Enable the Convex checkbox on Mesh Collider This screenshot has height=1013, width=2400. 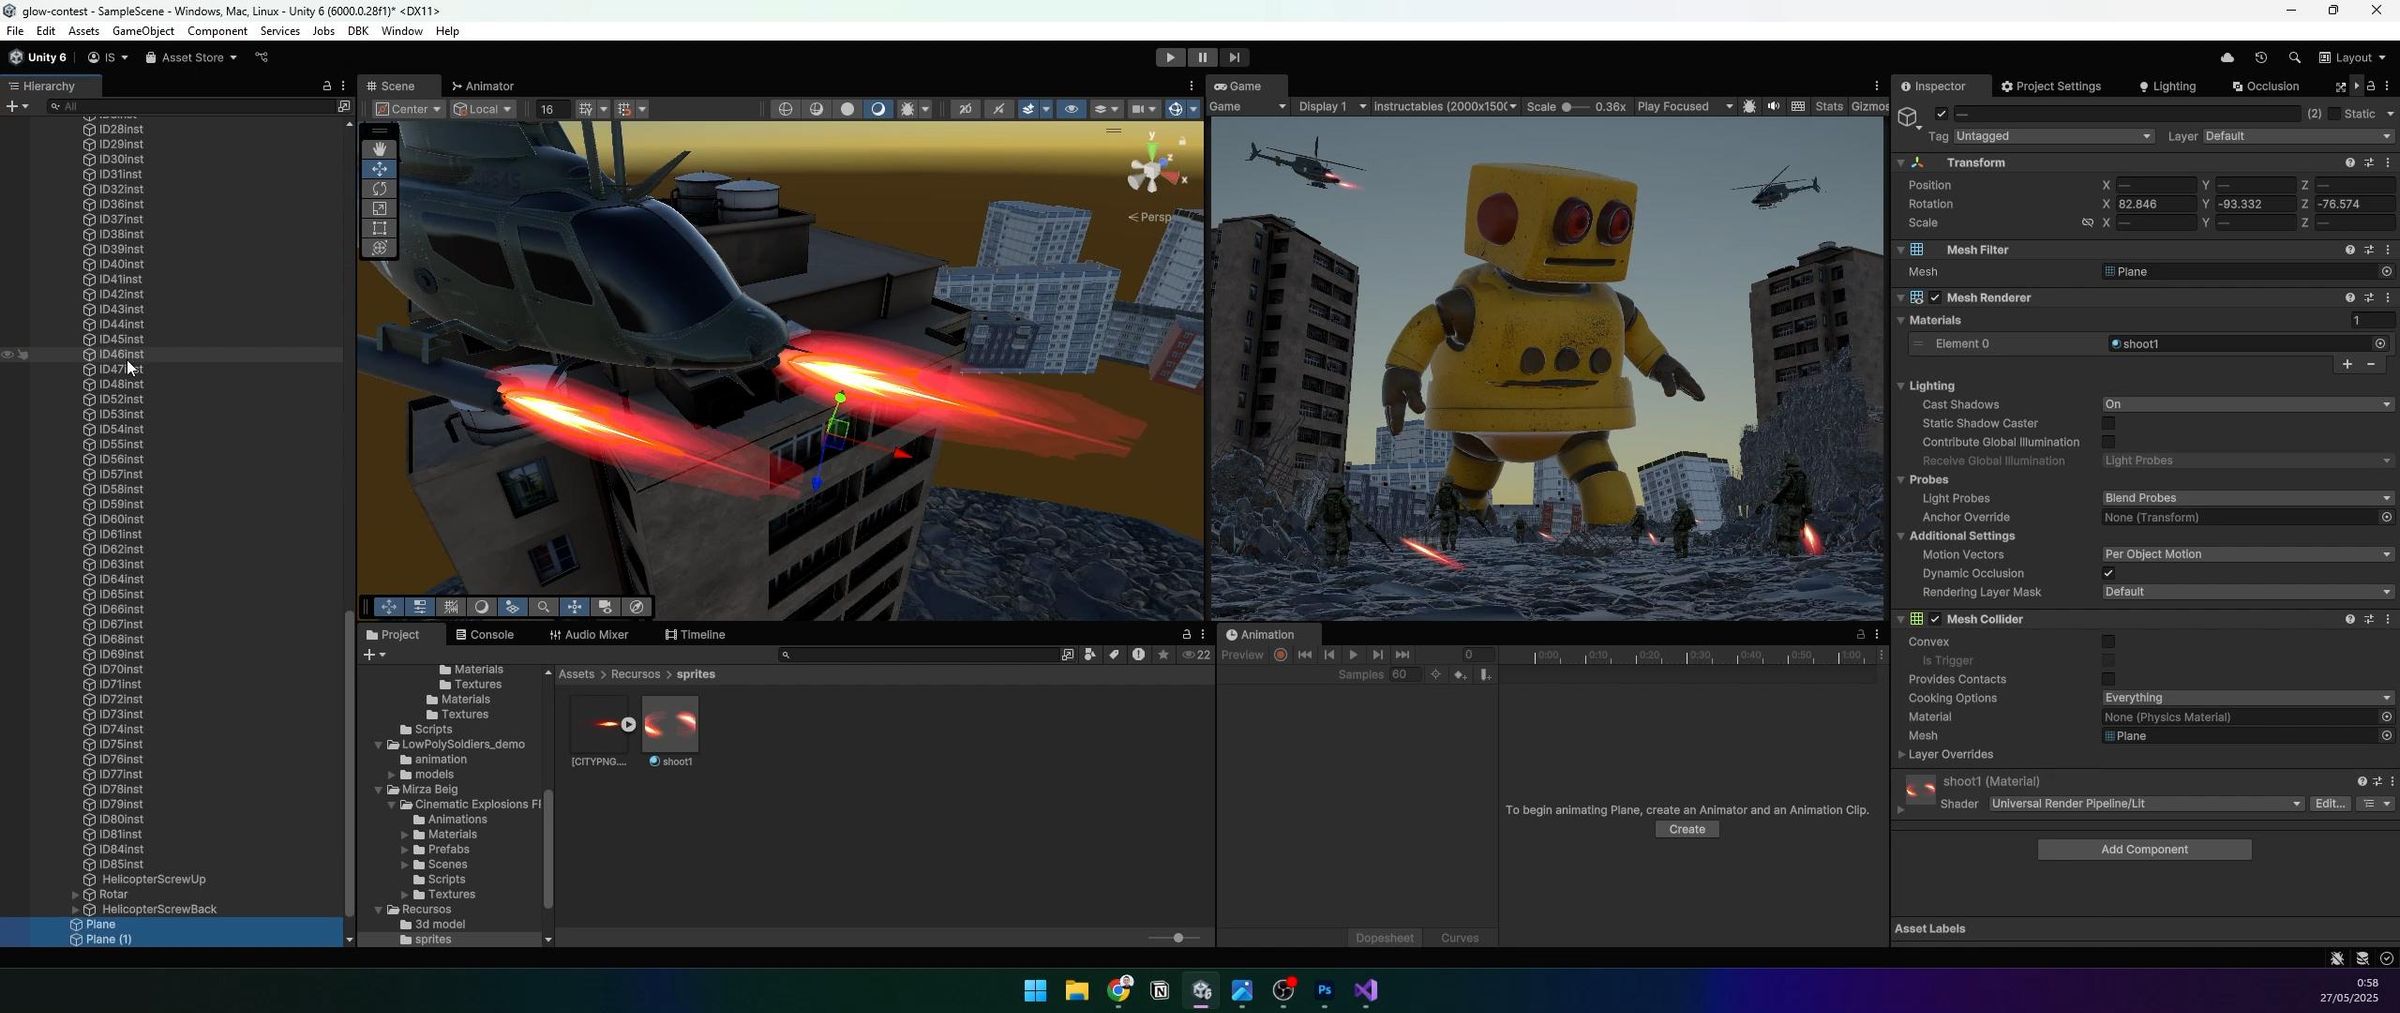(2109, 642)
